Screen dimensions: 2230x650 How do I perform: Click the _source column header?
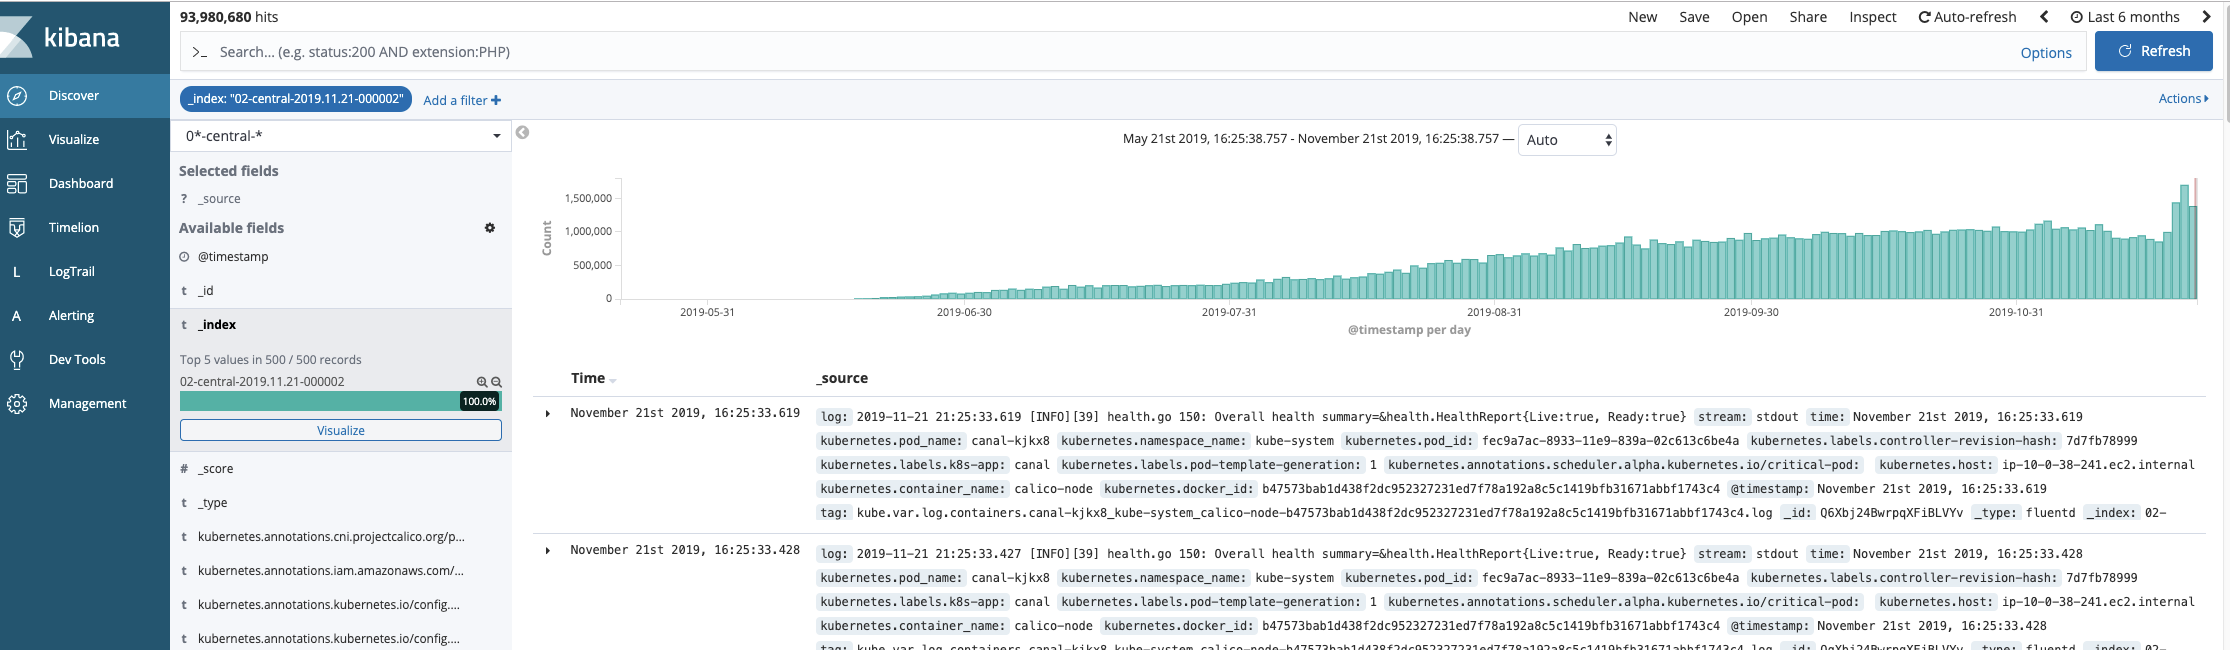click(842, 378)
